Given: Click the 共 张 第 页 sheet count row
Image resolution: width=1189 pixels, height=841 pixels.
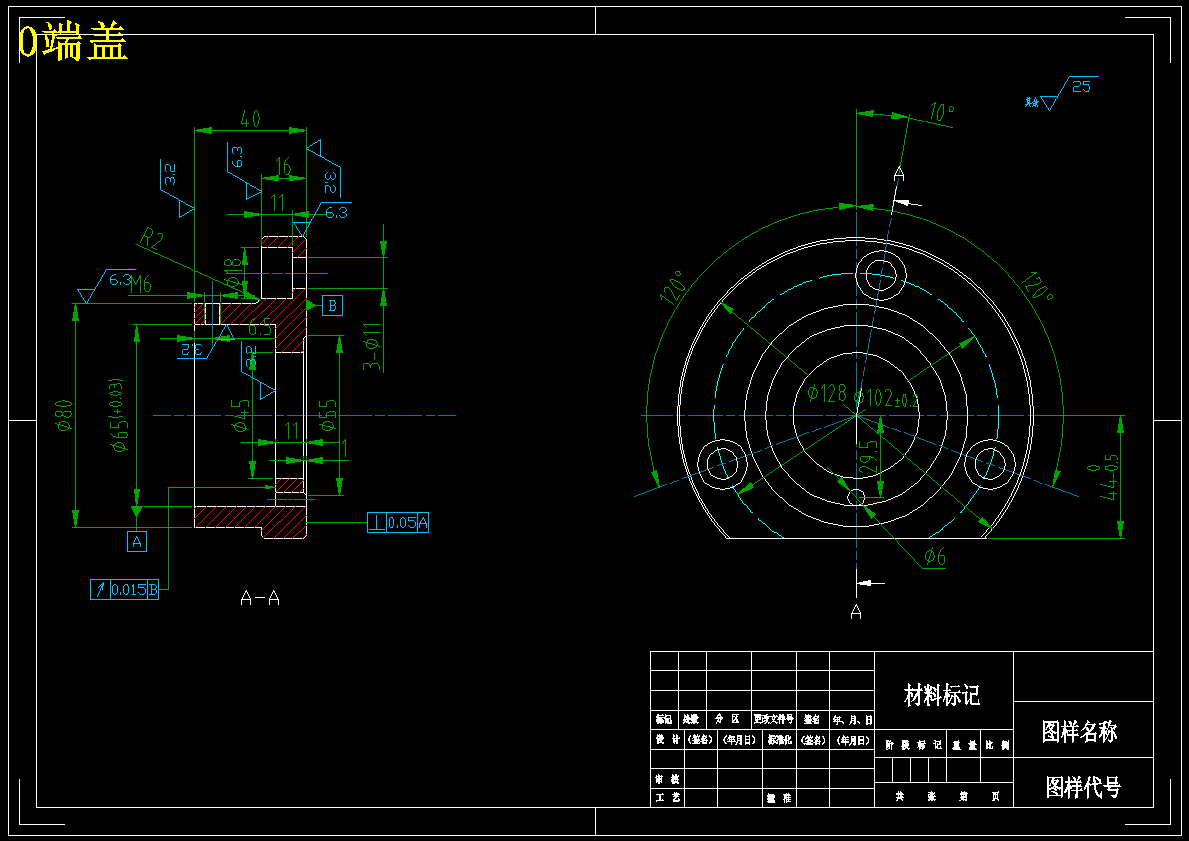Looking at the screenshot, I should (944, 796).
